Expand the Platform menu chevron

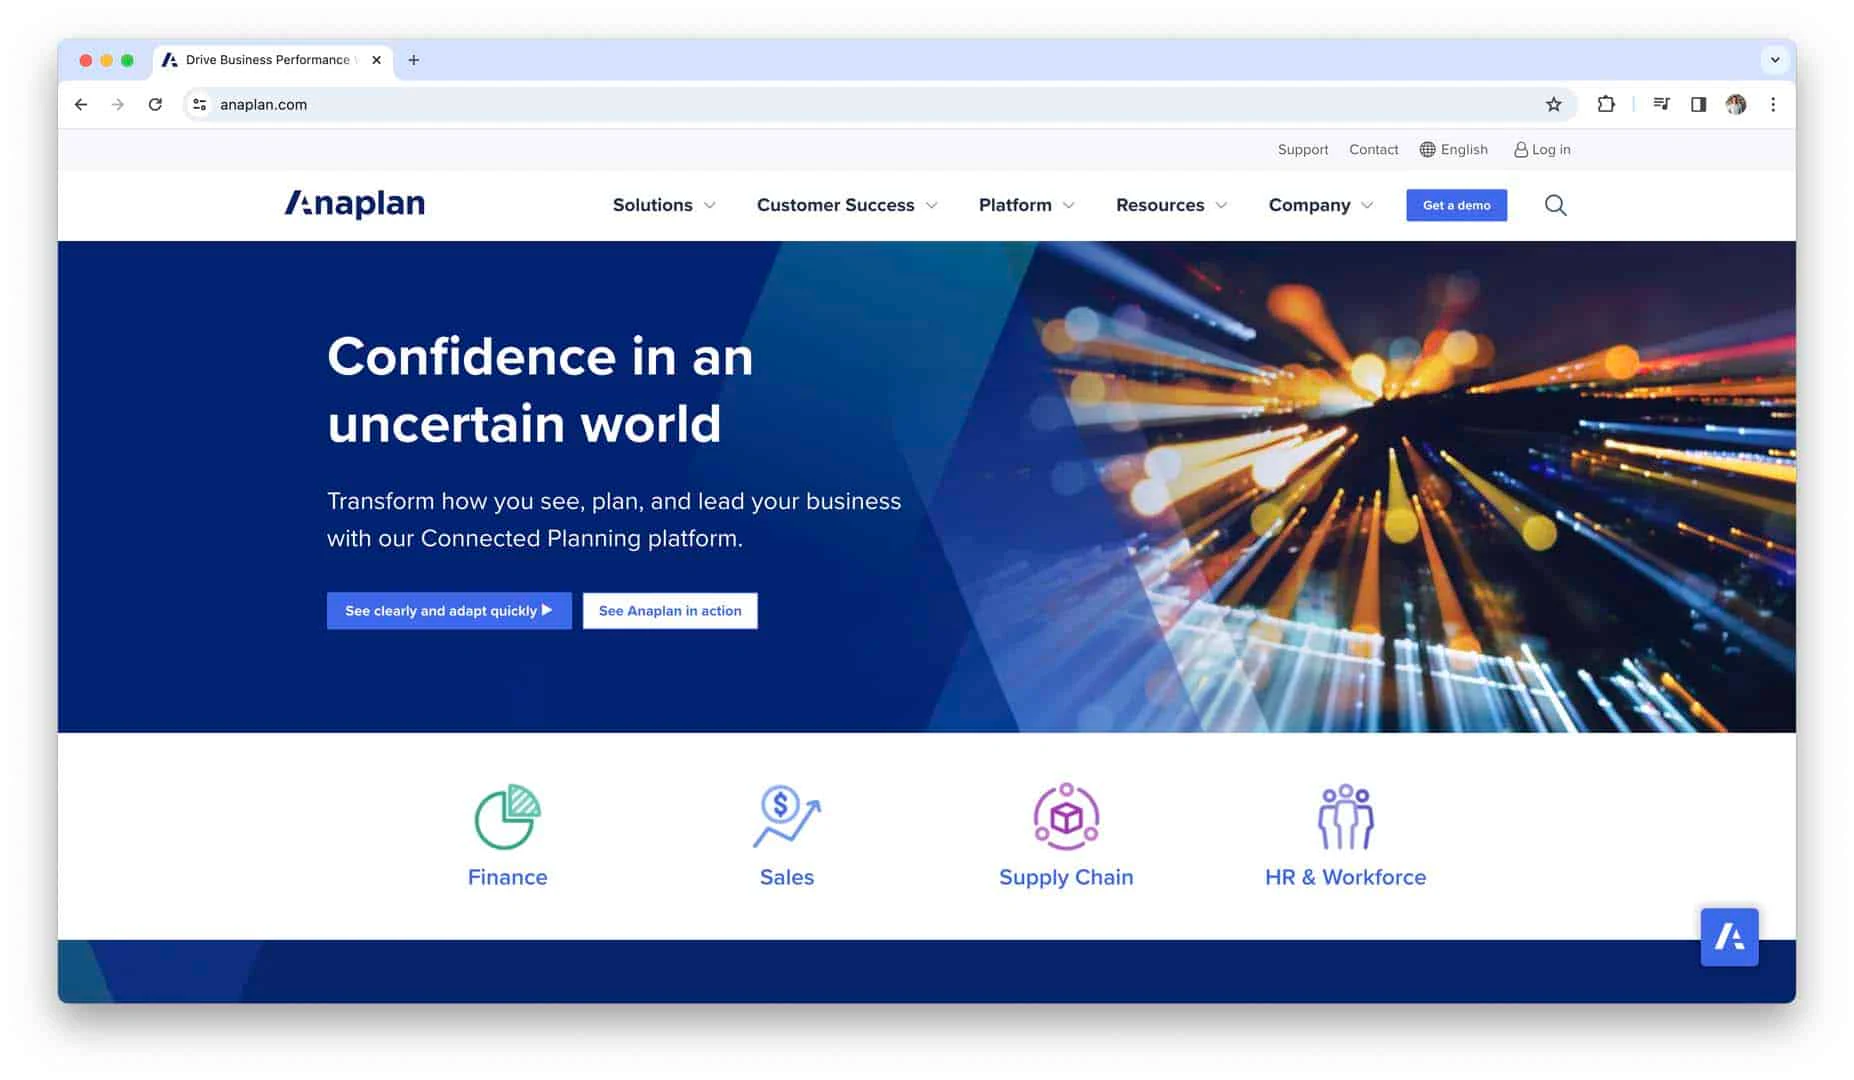pos(1069,205)
